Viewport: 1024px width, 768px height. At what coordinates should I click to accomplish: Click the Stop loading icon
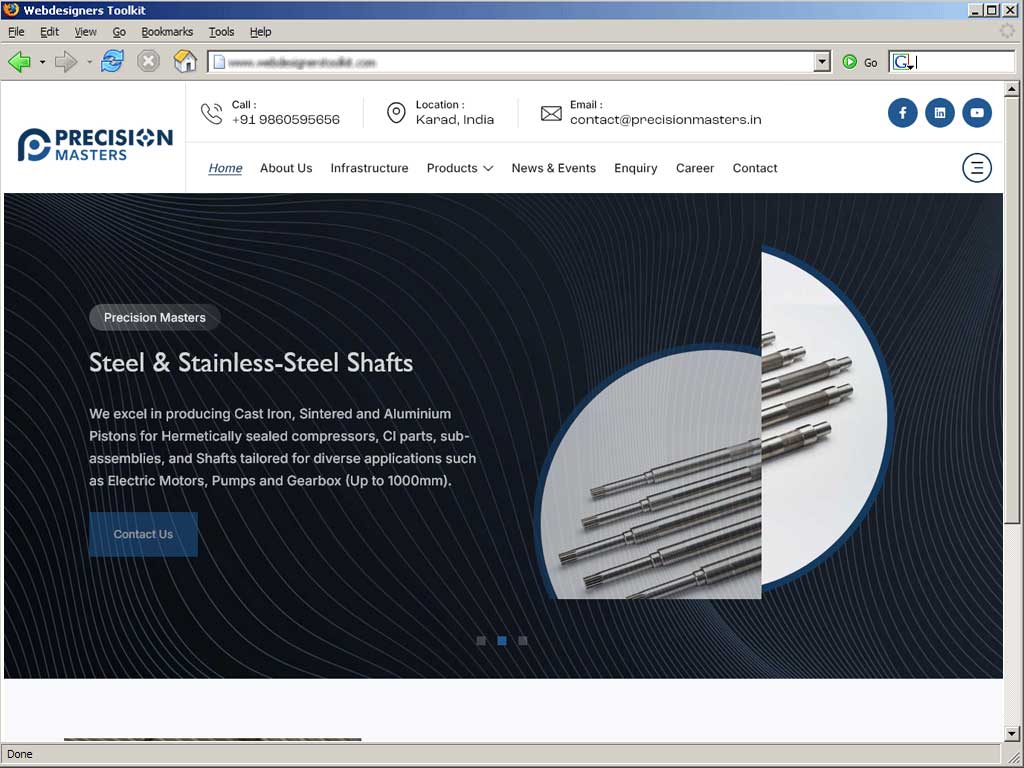[148, 61]
